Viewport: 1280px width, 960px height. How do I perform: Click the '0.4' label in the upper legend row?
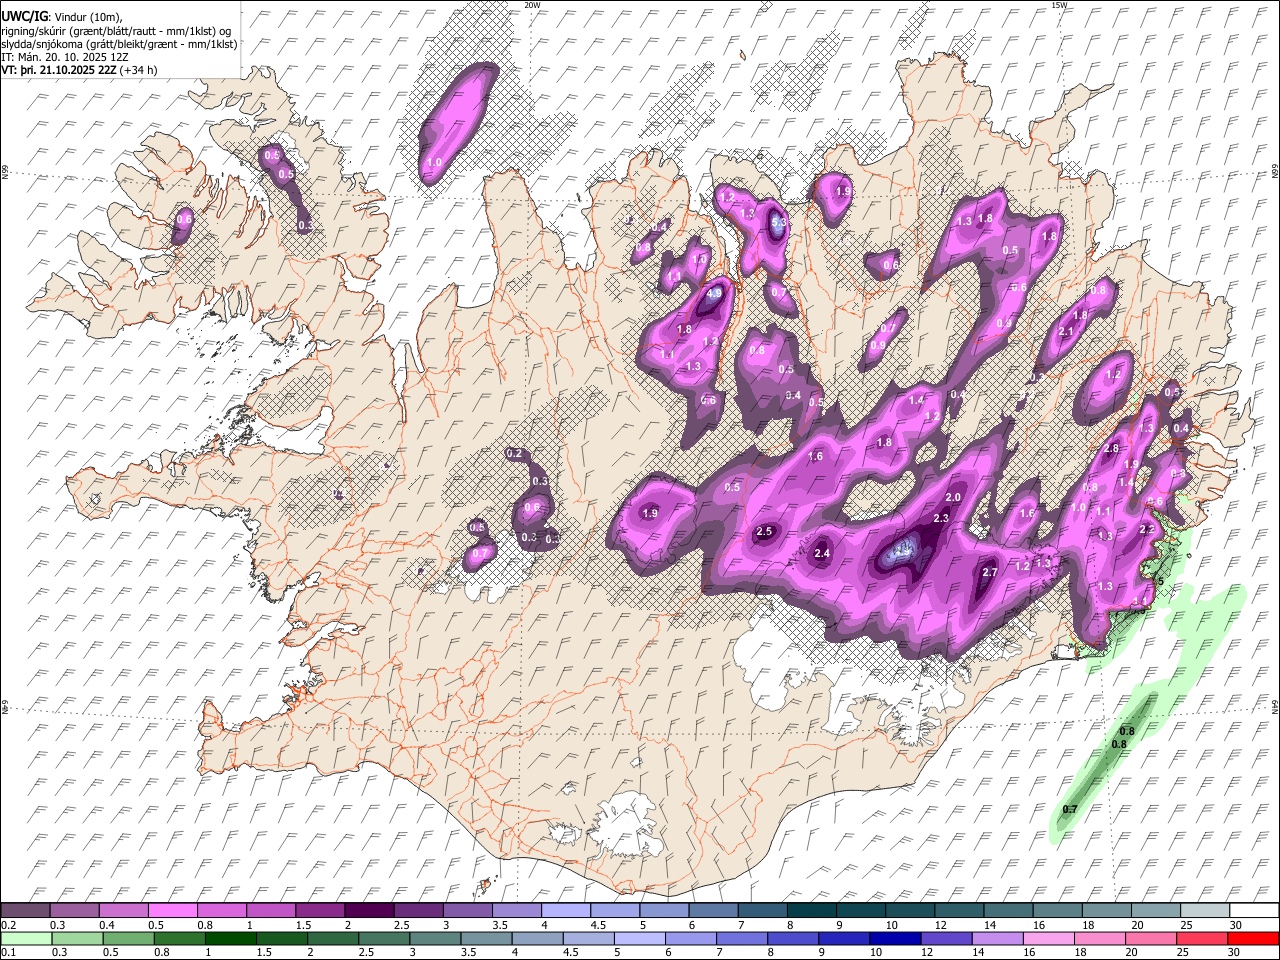pos(107,925)
